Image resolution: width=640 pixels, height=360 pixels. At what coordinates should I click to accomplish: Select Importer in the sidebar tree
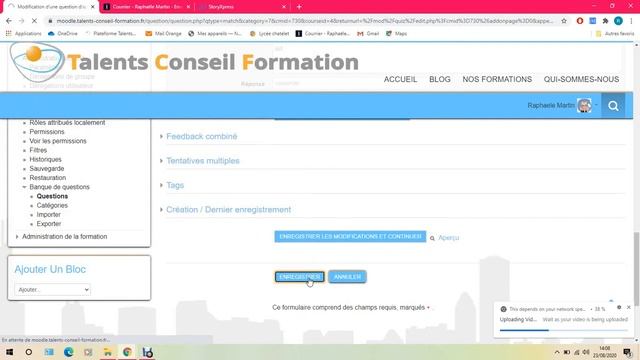click(49, 215)
